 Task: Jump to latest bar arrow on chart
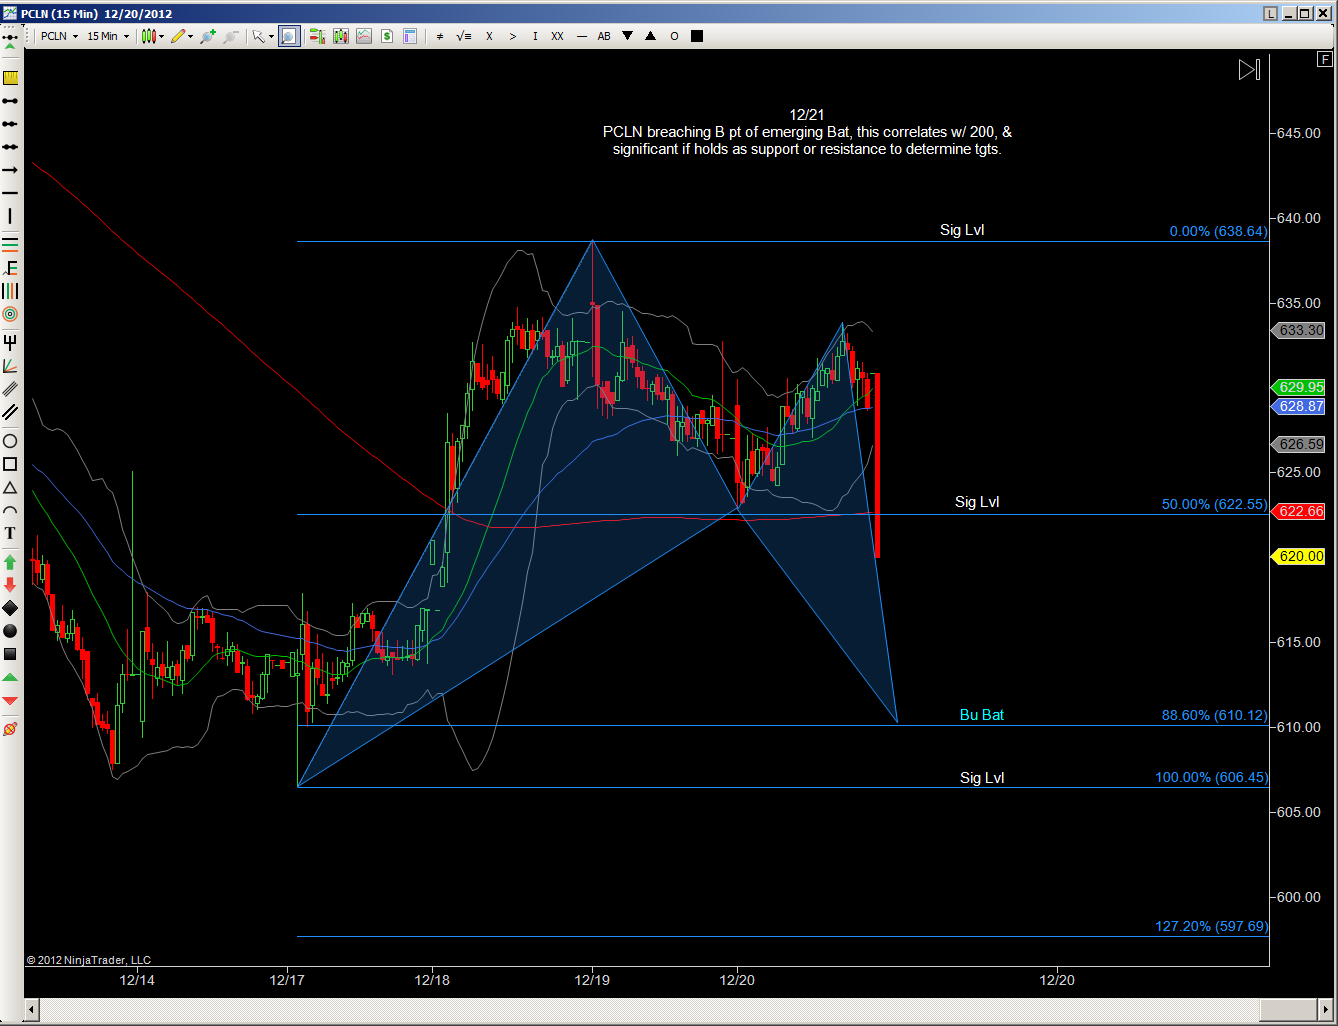pyautogui.click(x=1249, y=70)
